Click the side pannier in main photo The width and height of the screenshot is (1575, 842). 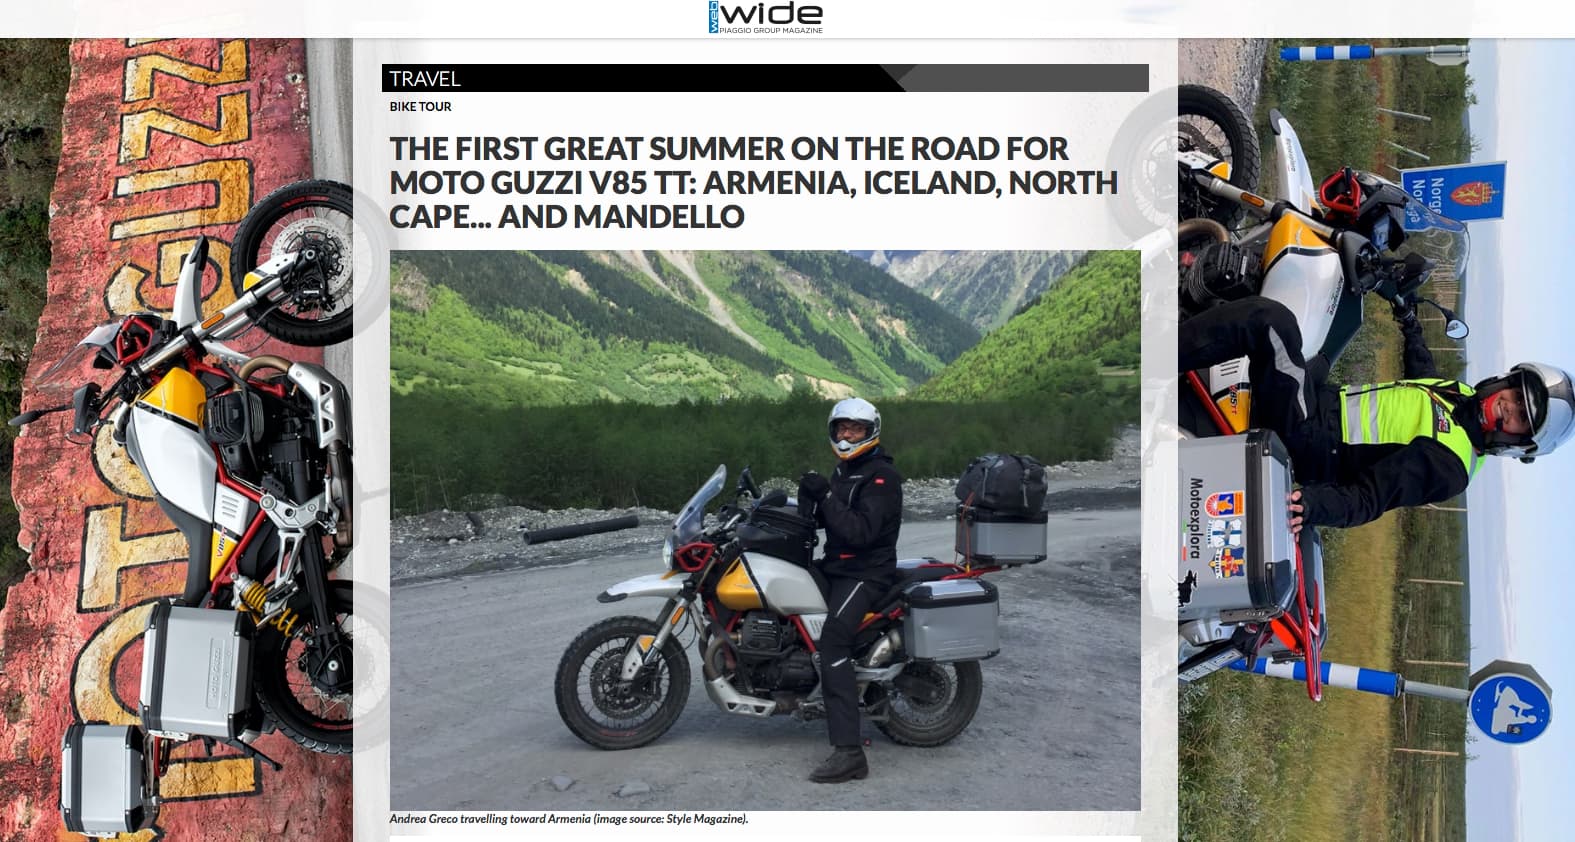pos(951,618)
